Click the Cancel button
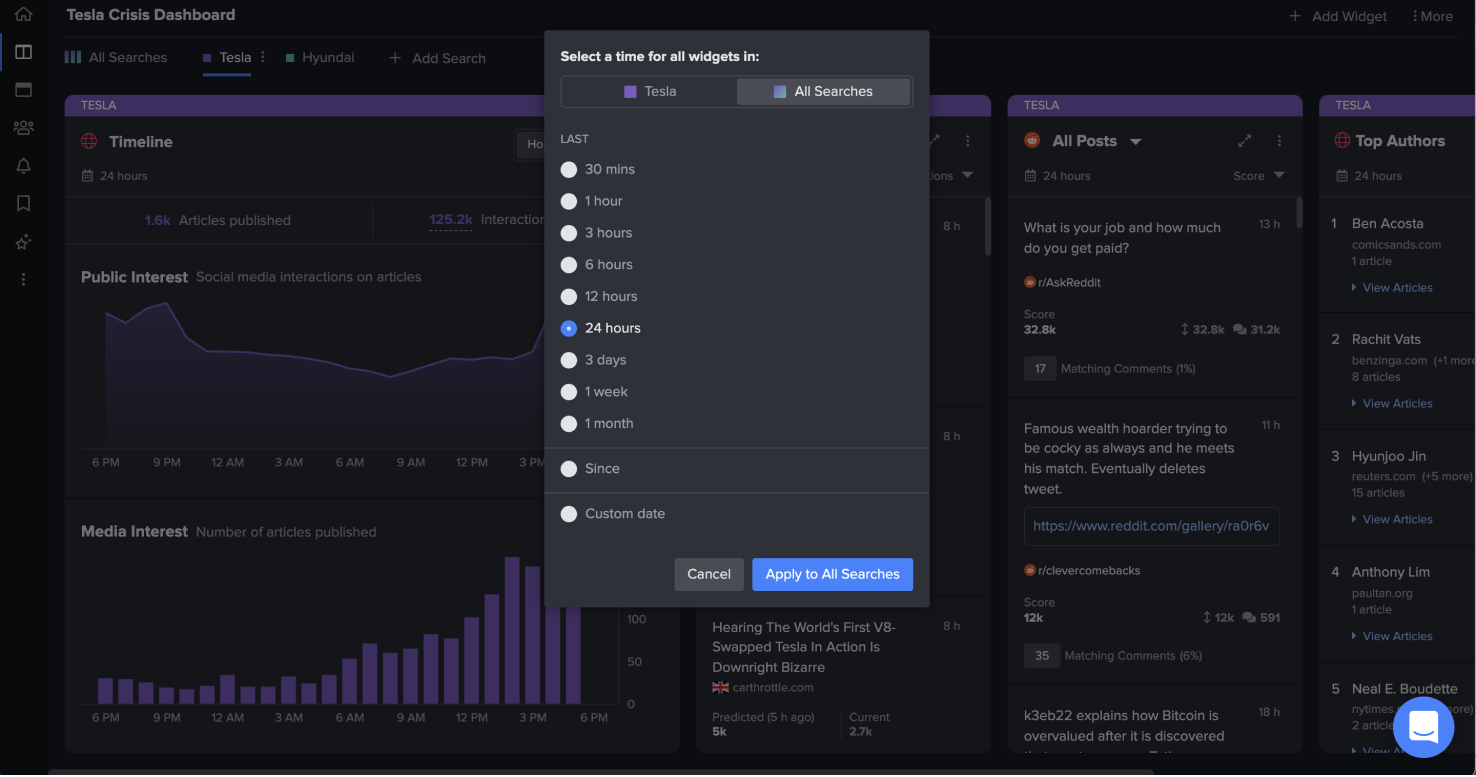 click(x=709, y=574)
